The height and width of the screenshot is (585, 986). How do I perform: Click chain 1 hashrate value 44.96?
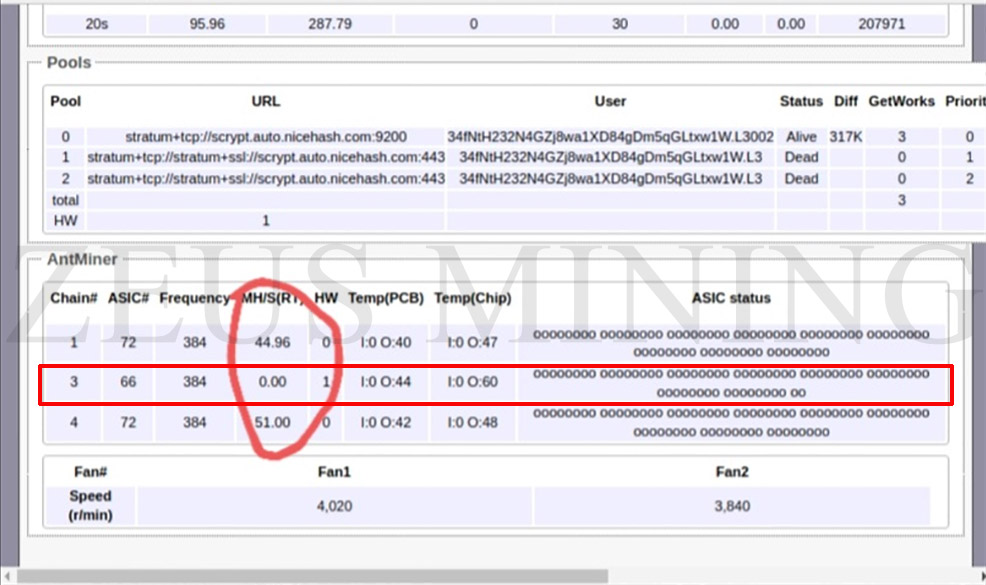click(x=271, y=342)
